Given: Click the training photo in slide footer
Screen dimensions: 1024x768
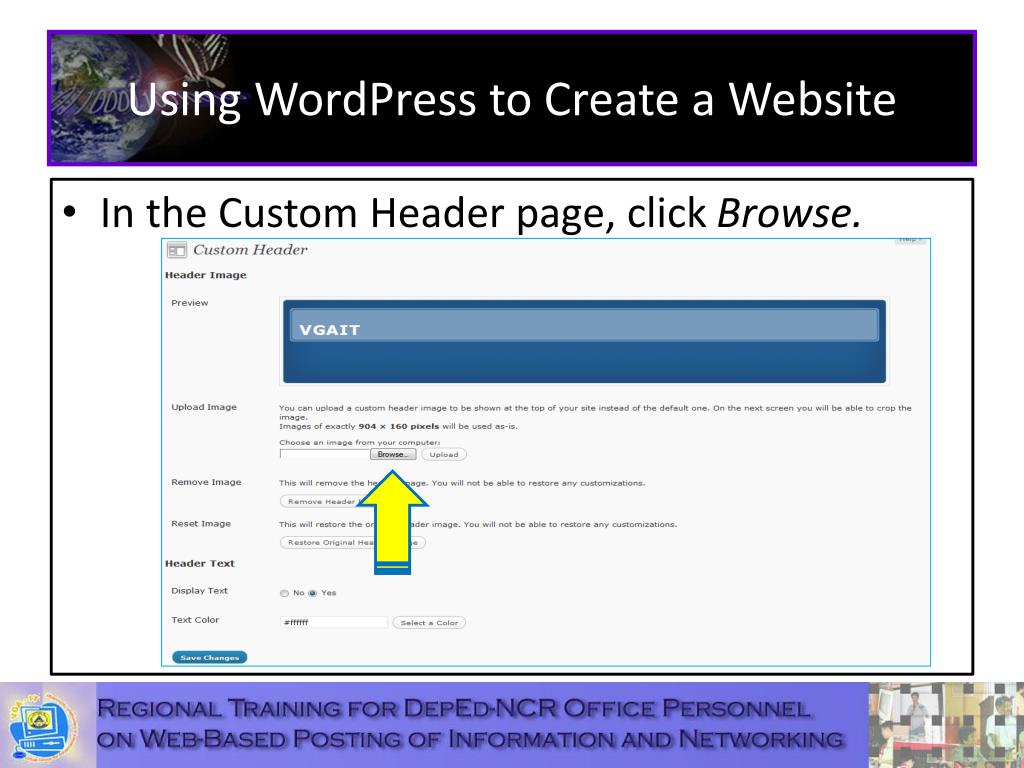Looking at the screenshot, I should pyautogui.click(x=946, y=725).
